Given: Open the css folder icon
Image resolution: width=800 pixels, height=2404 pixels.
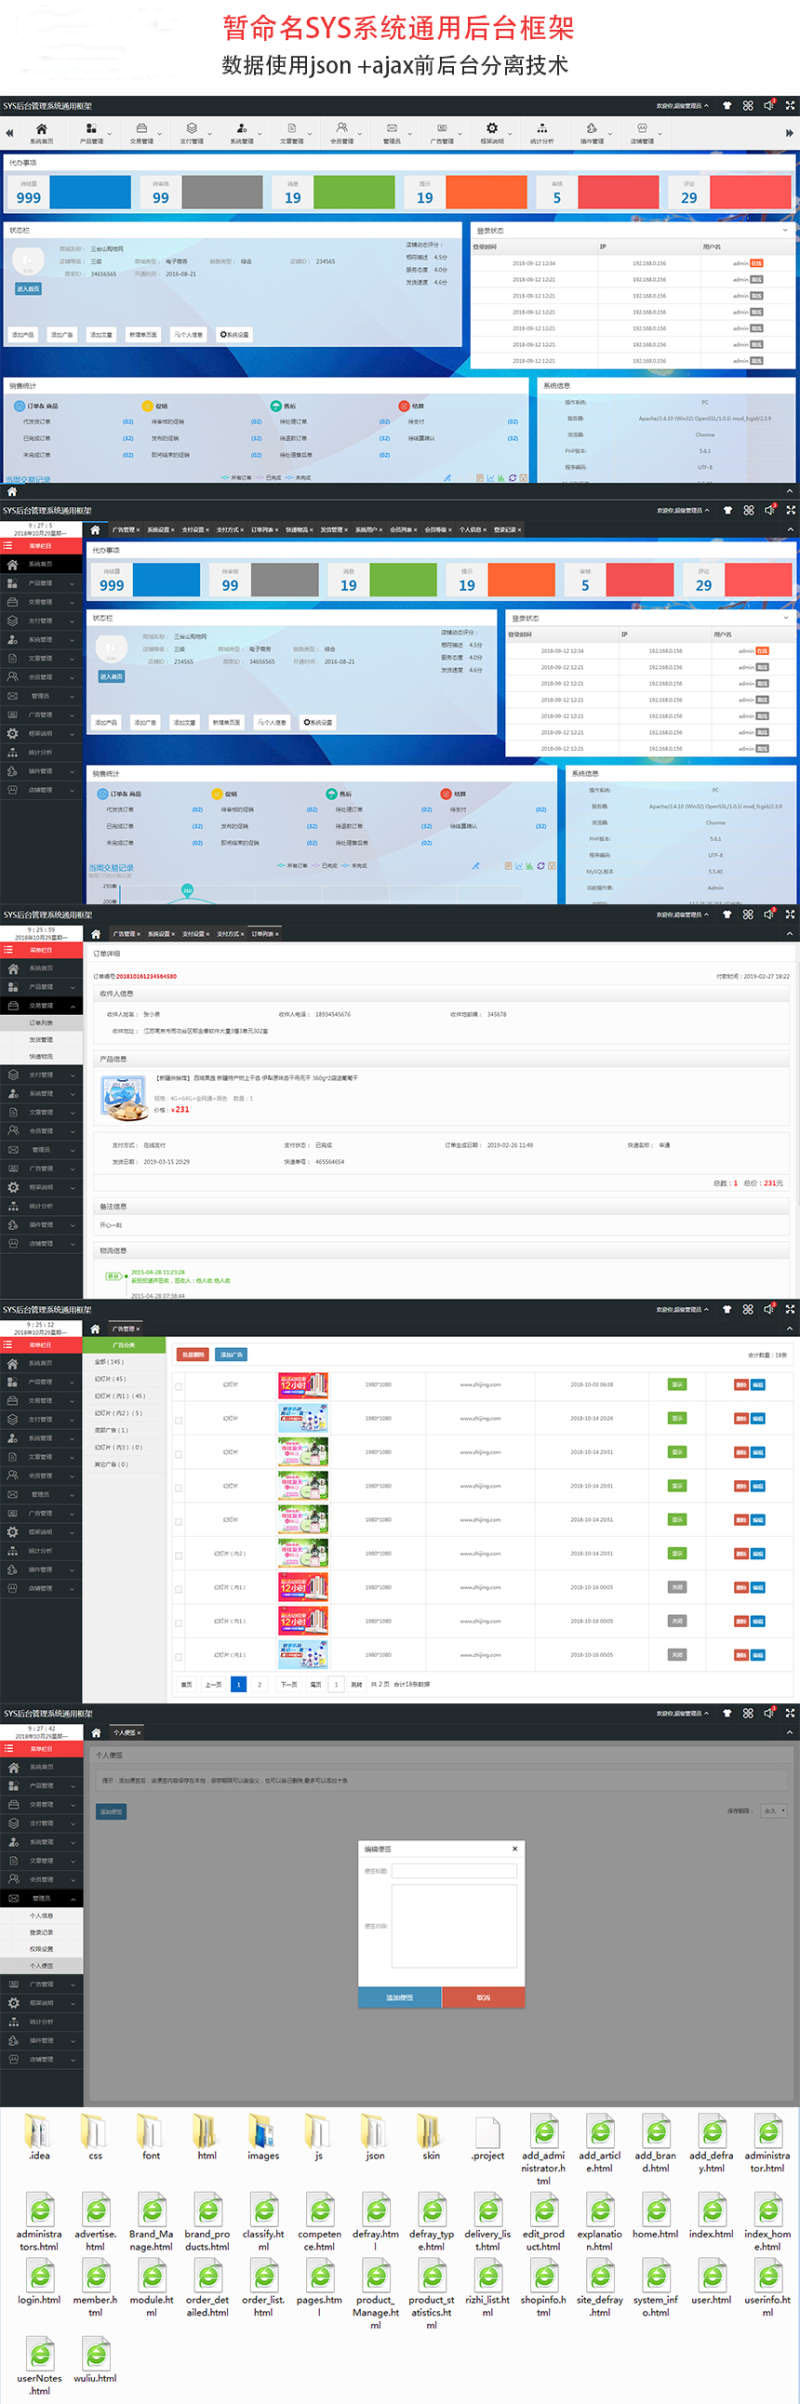Looking at the screenshot, I should point(95,2131).
